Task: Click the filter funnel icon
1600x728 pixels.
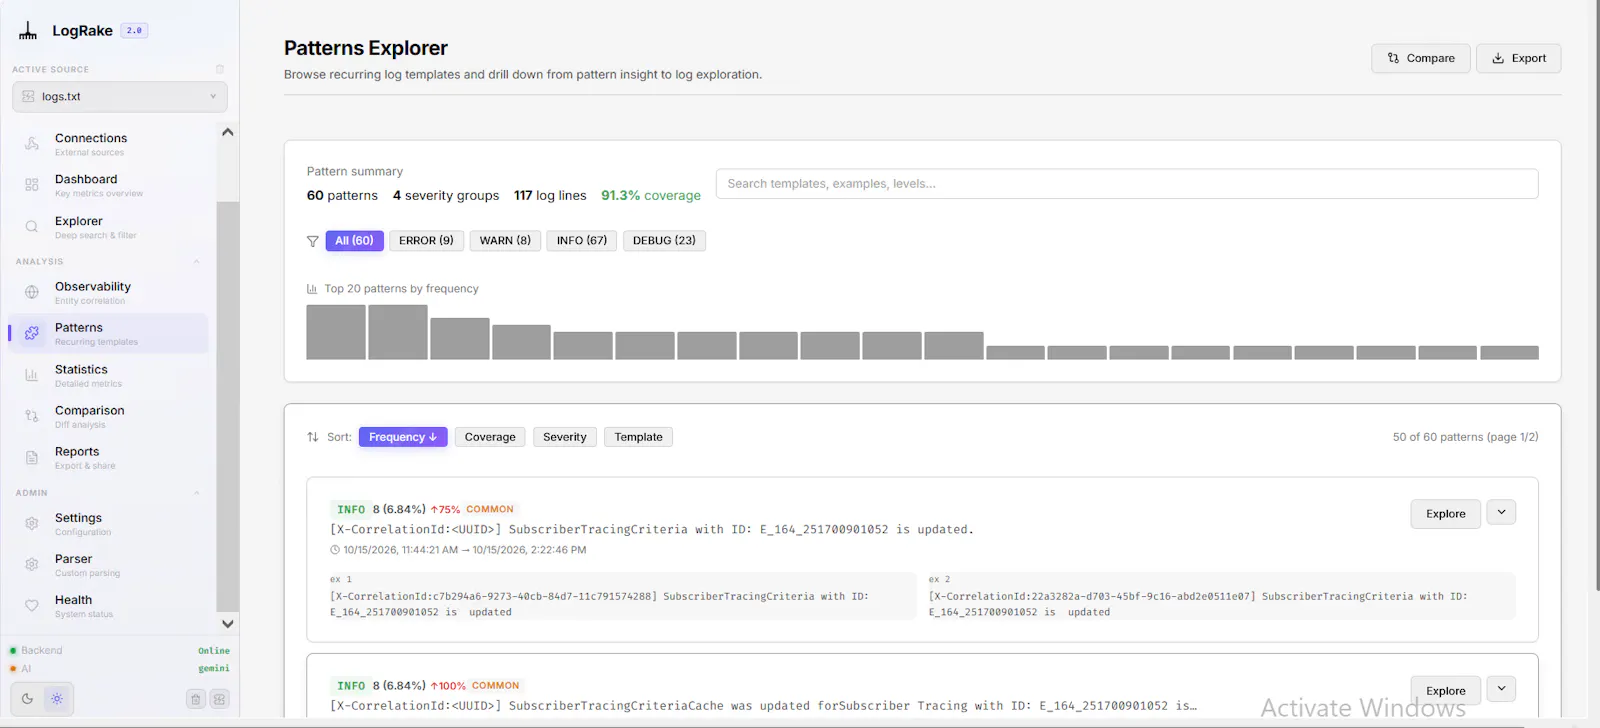Action: tap(313, 241)
